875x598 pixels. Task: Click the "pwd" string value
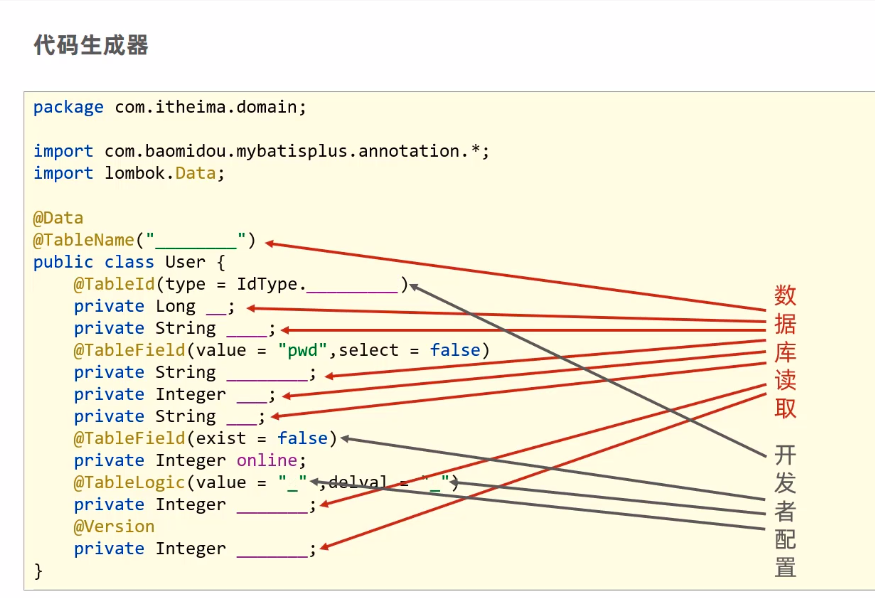click(302, 350)
